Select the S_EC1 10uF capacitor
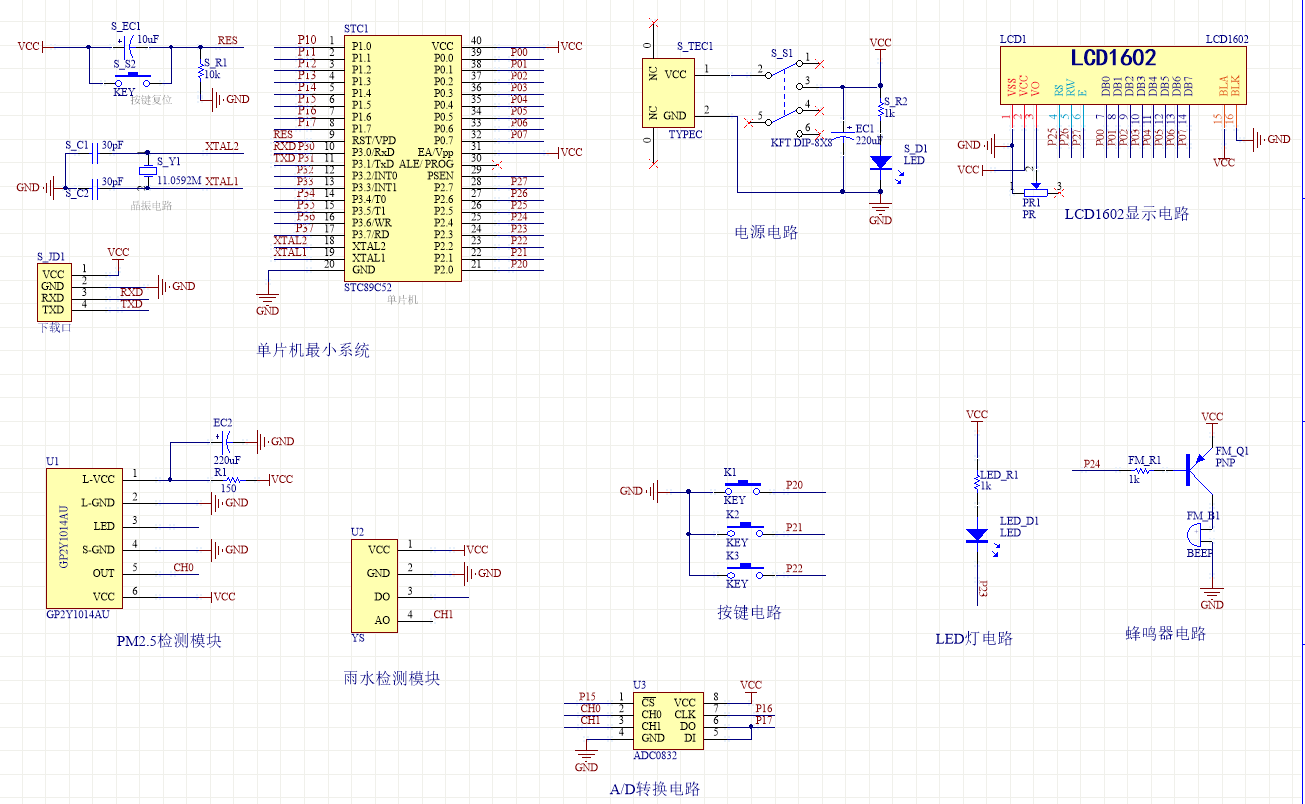Viewport: 1305px width, 804px height. tap(127, 46)
